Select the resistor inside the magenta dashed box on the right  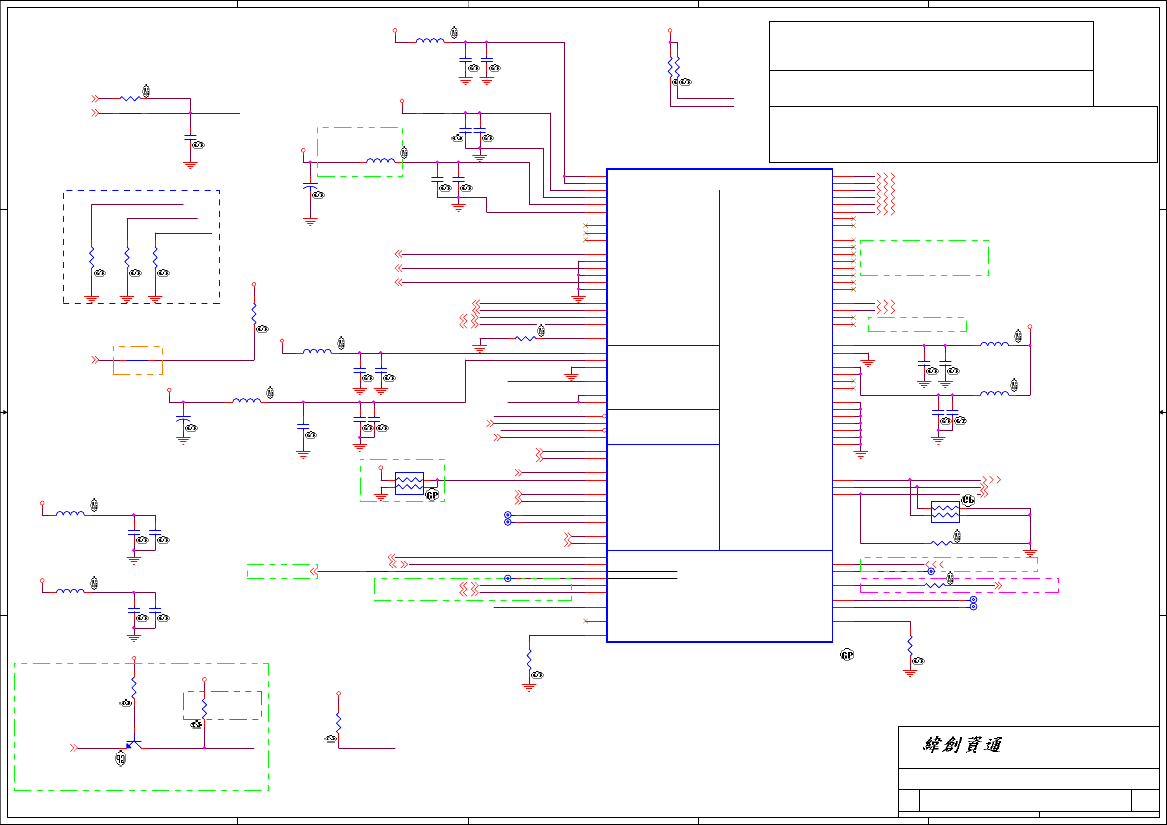(935, 586)
